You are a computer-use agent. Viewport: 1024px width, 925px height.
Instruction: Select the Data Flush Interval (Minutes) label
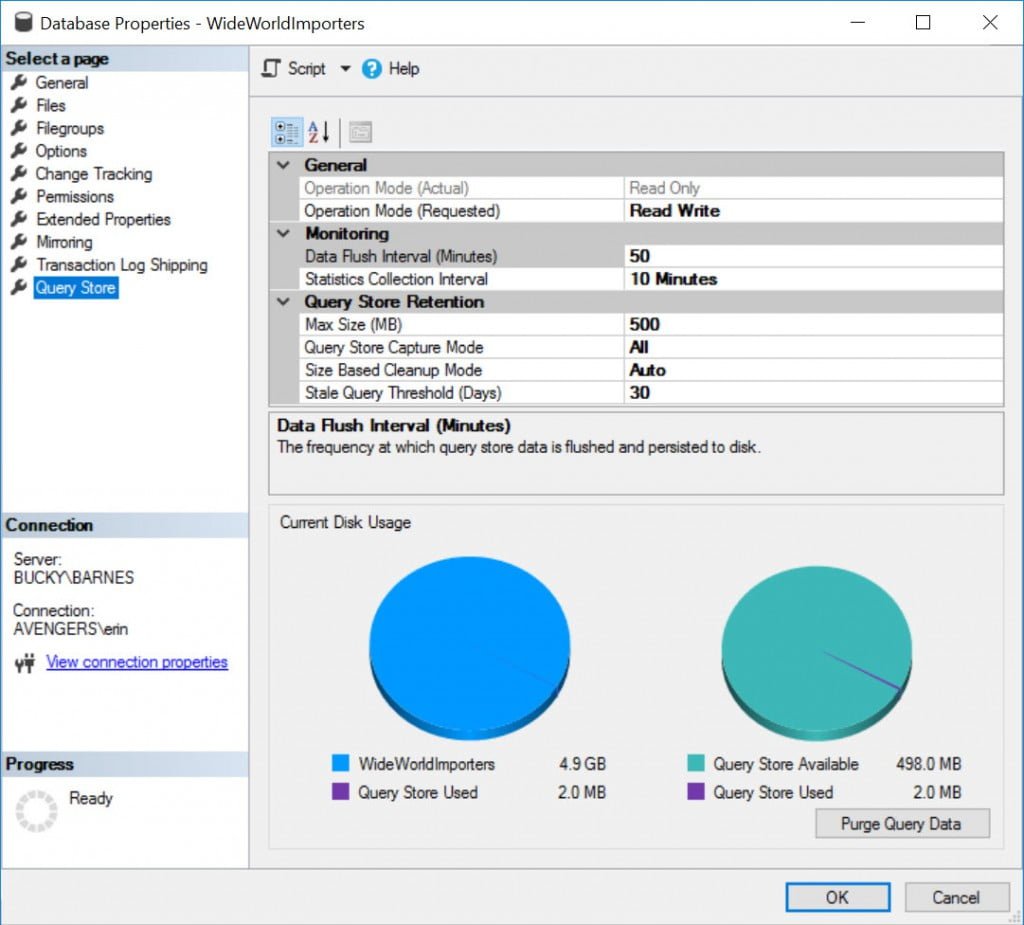(x=401, y=256)
